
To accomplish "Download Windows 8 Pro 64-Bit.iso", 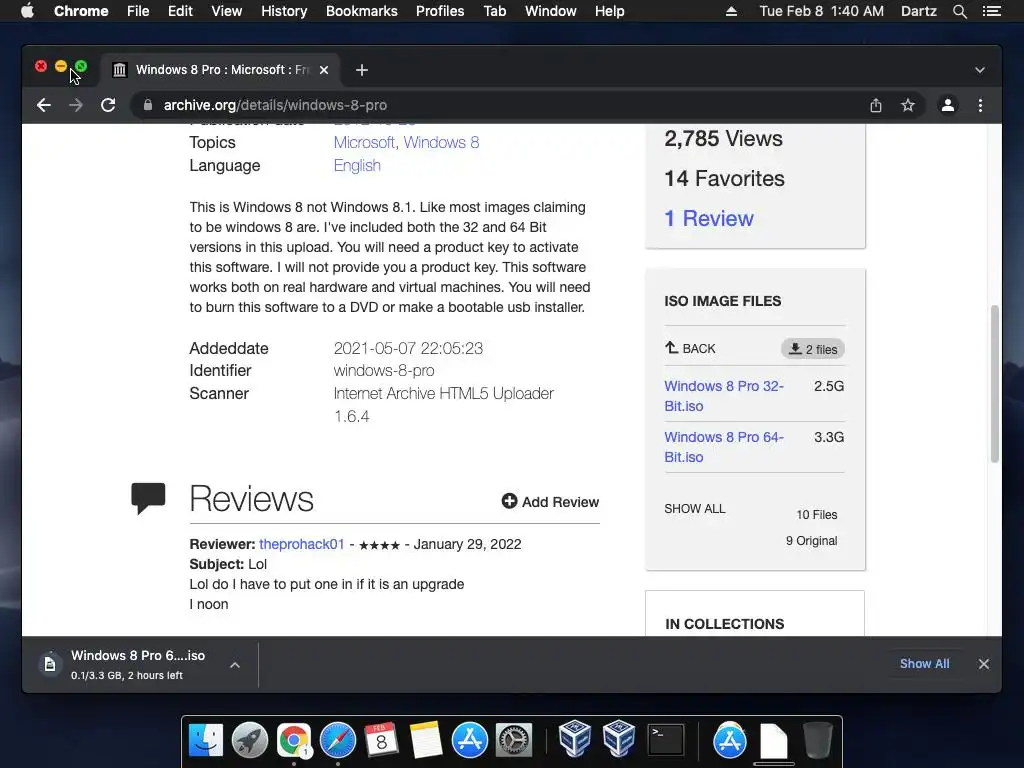I will coord(724,447).
